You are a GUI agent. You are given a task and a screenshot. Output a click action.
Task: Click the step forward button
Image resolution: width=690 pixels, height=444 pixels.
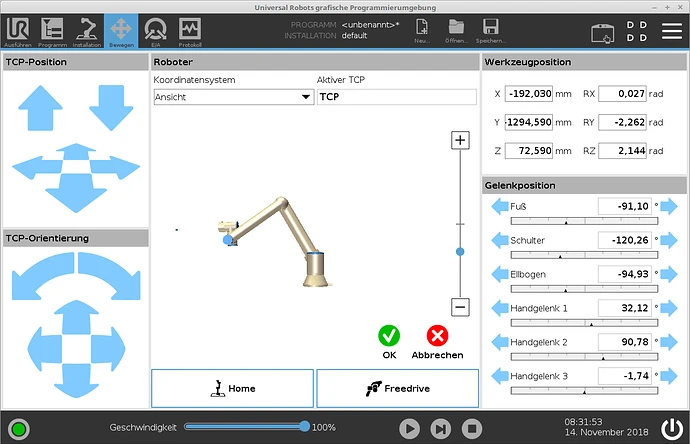[x=440, y=429]
